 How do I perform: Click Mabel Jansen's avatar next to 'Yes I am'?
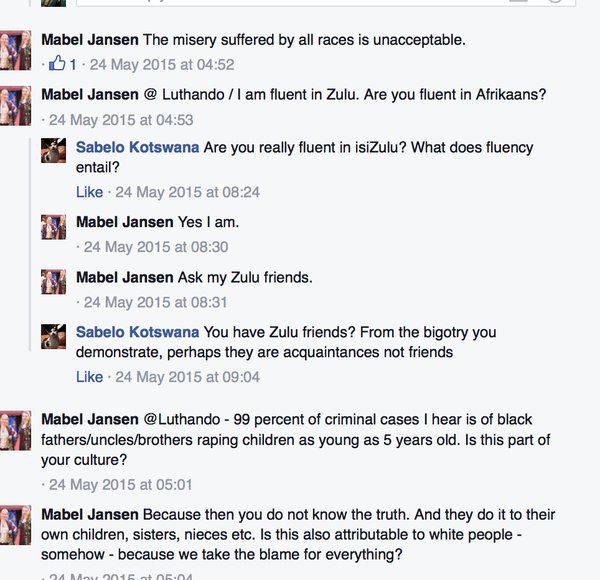[54, 227]
